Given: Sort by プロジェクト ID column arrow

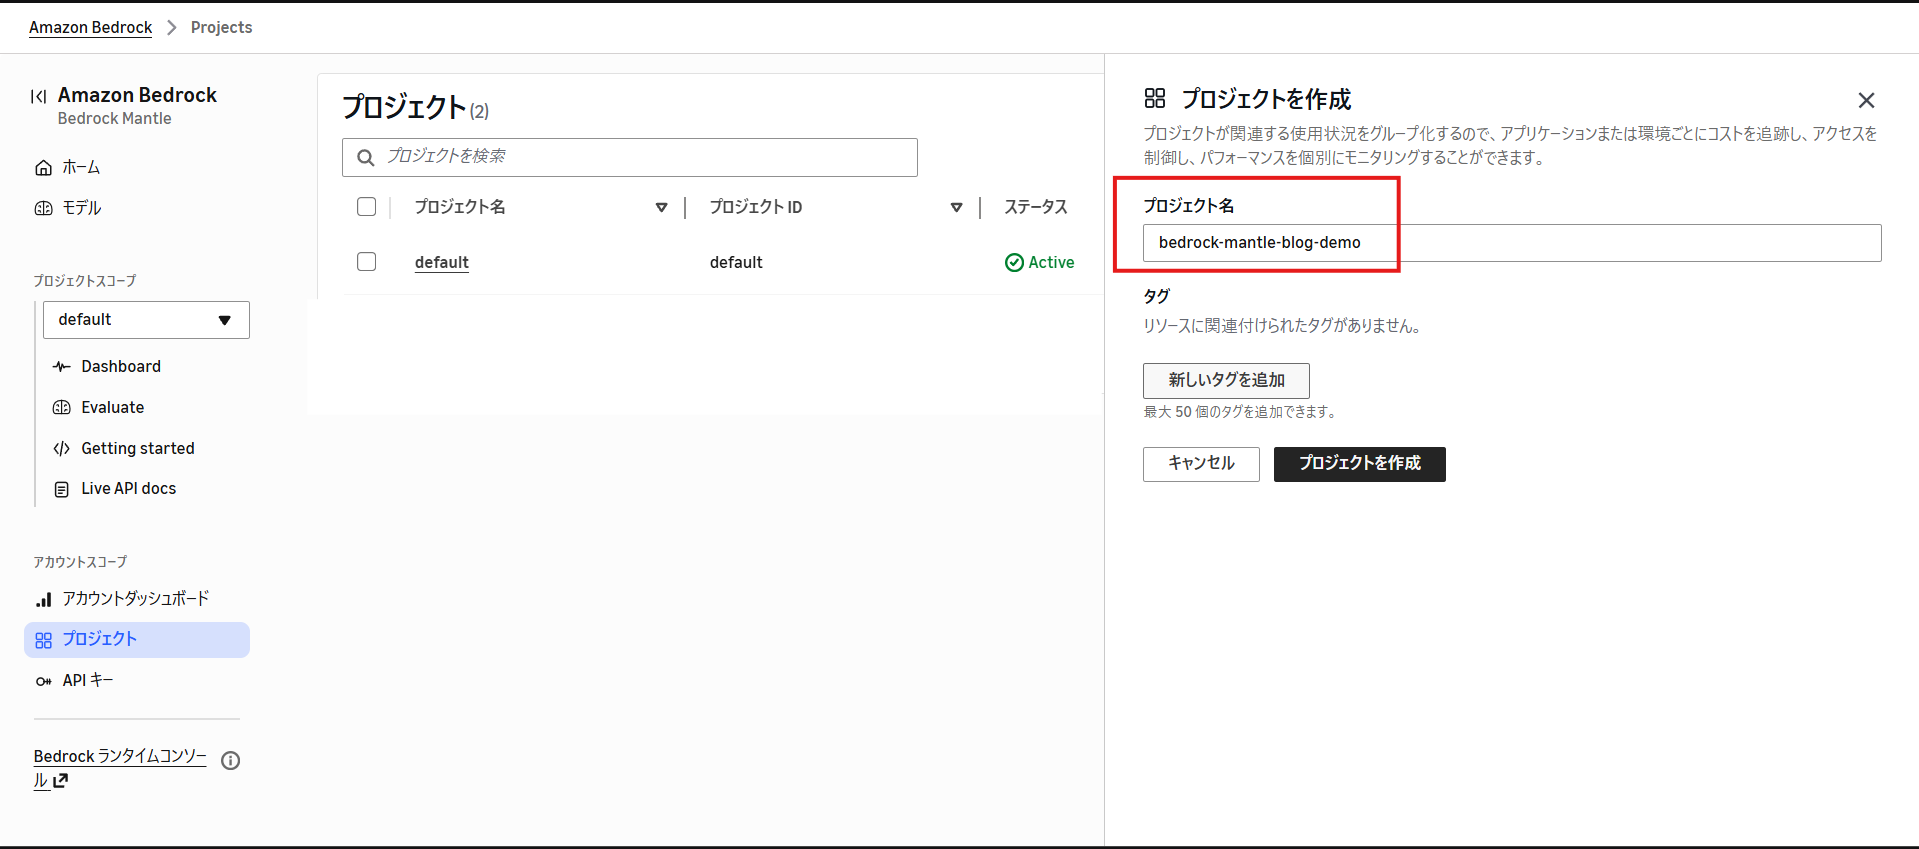Looking at the screenshot, I should pos(956,207).
